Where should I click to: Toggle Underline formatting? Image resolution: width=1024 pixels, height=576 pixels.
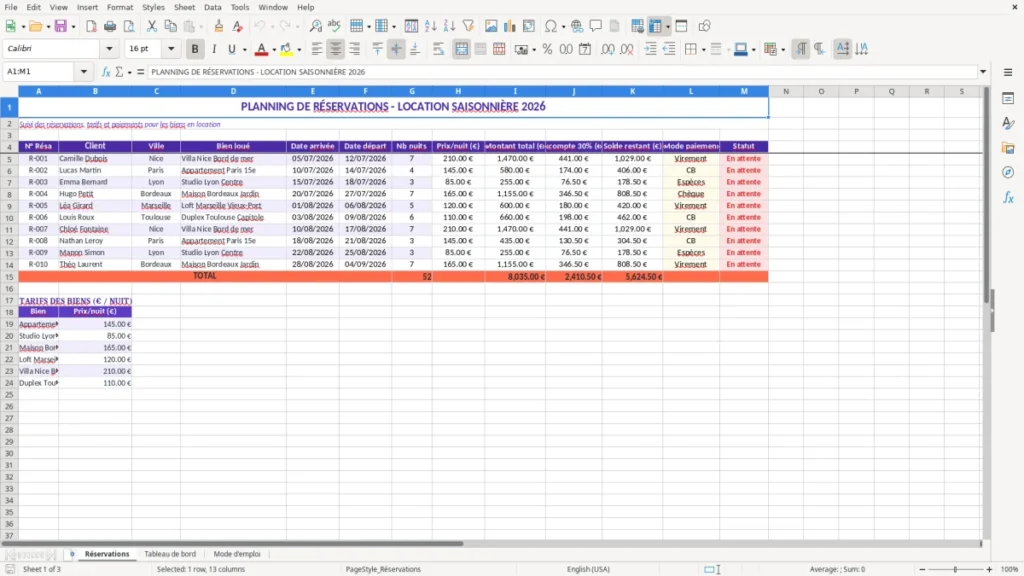(231, 49)
